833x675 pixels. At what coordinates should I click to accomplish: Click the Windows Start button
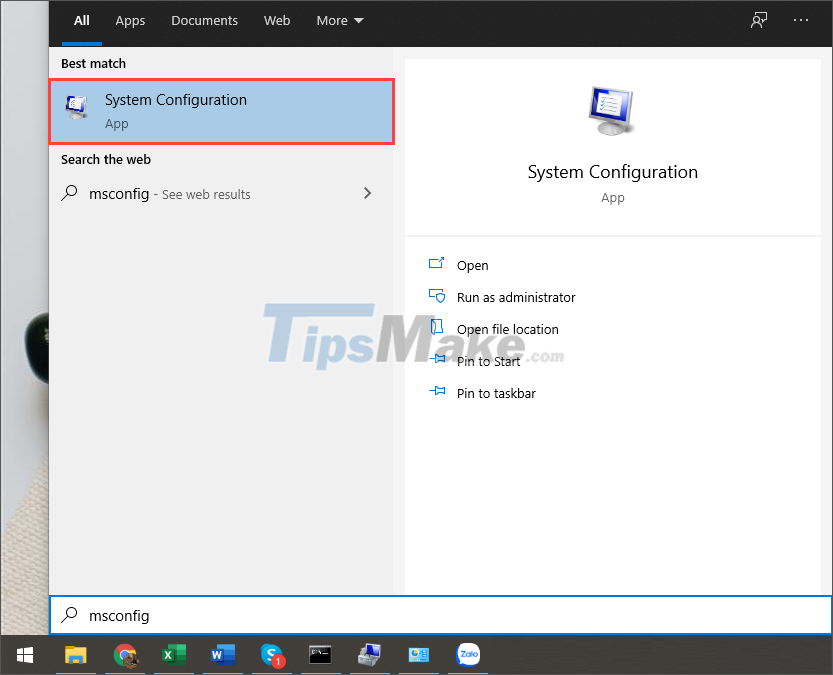[x=25, y=655]
